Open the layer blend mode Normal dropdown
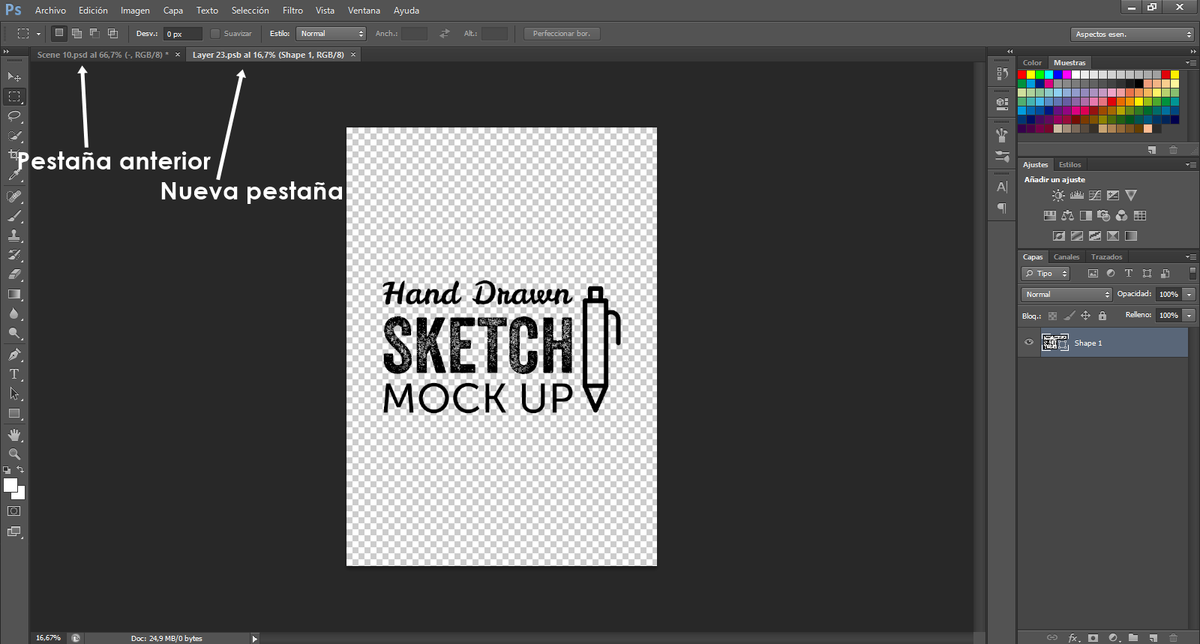Viewport: 1200px width, 644px height. click(x=1065, y=294)
